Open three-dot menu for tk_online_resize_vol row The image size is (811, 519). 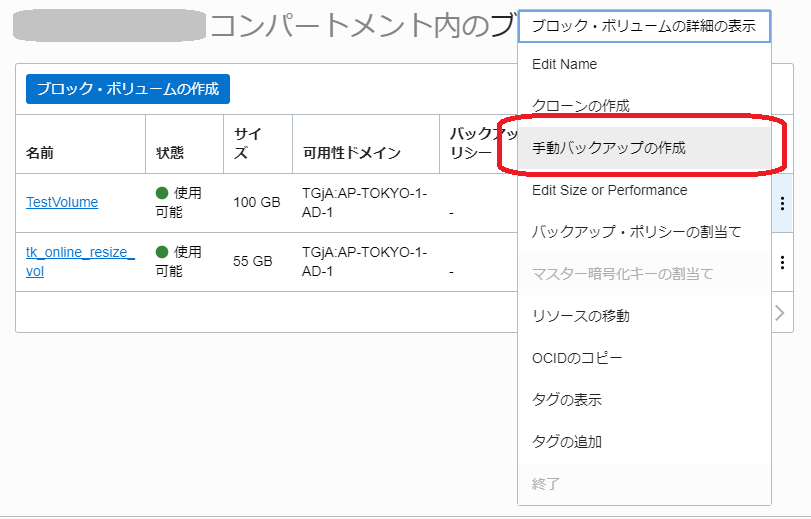pos(782,263)
